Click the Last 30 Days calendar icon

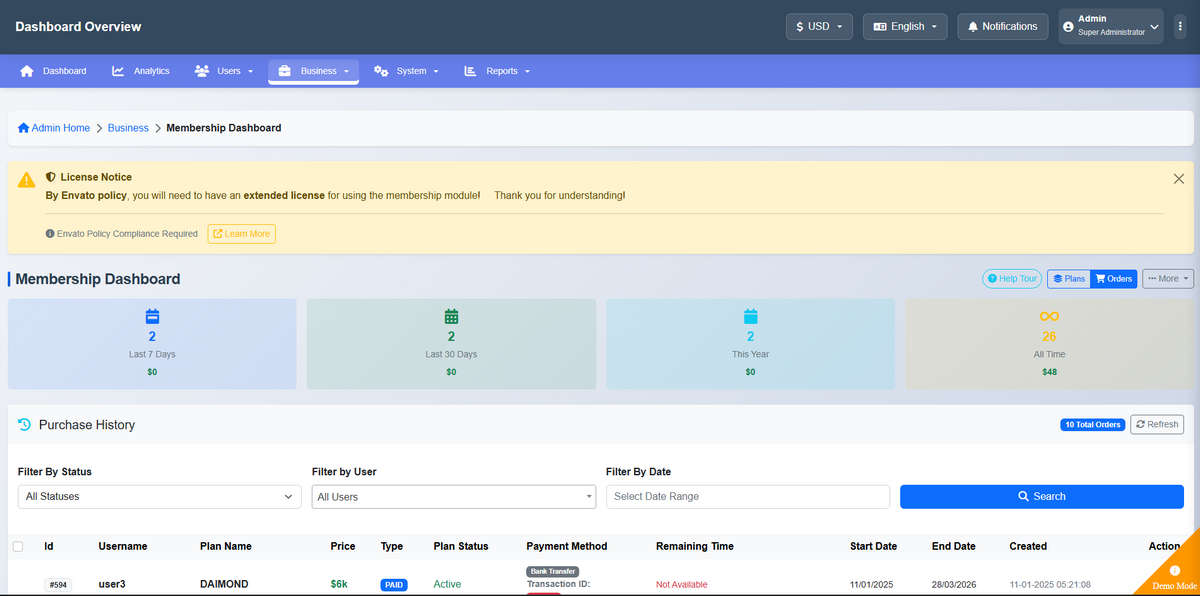point(451,316)
